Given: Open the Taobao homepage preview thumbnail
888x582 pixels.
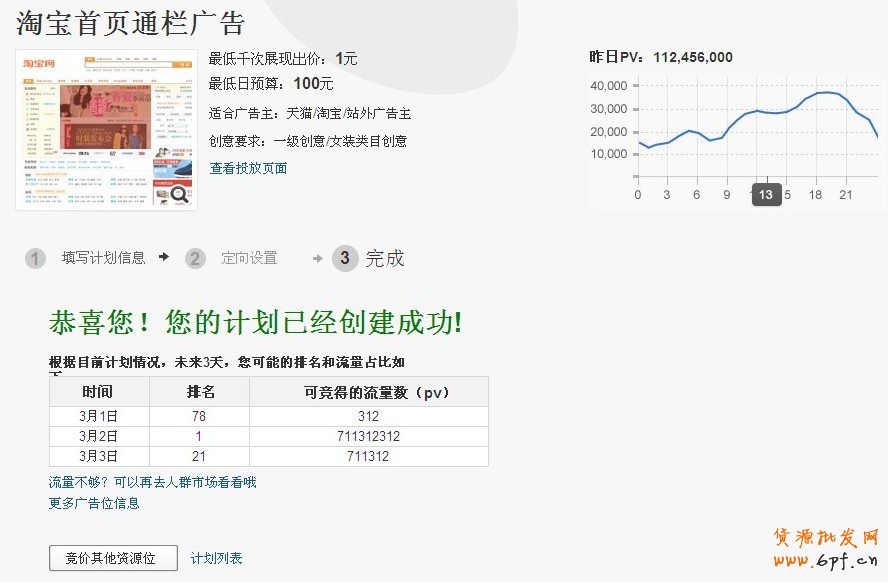Looking at the screenshot, I should point(106,129).
